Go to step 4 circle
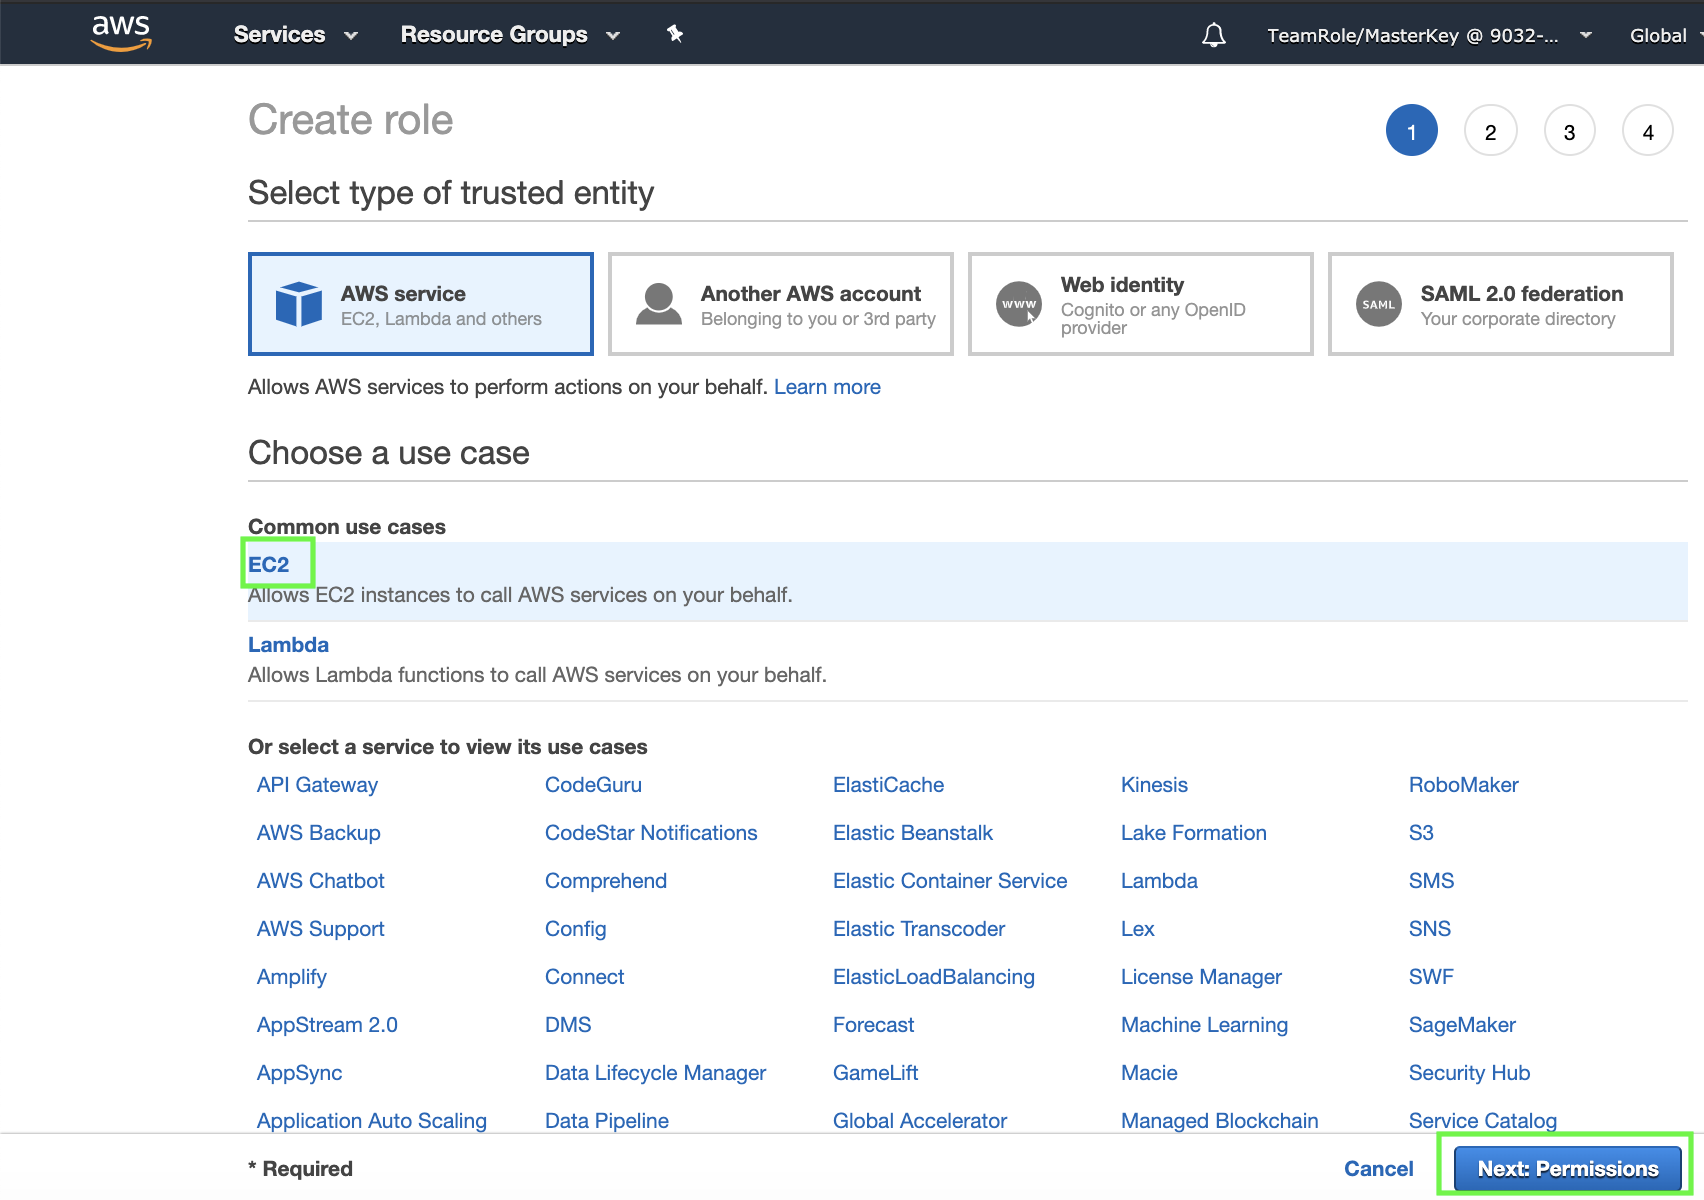This screenshot has height=1200, width=1704. [x=1648, y=131]
